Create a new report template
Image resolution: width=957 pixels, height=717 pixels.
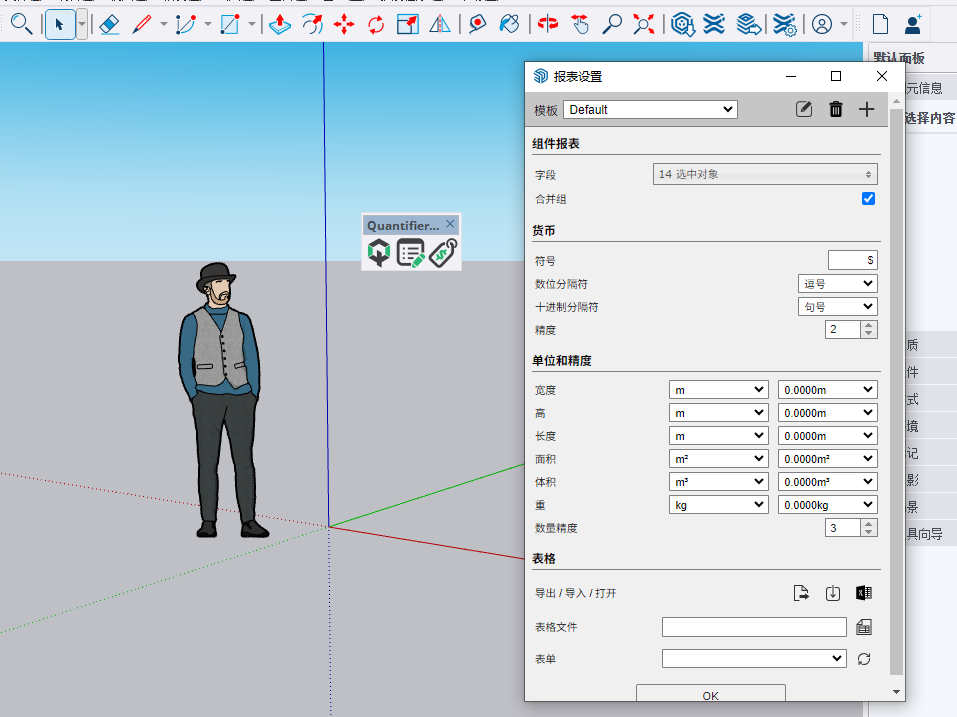coord(866,109)
